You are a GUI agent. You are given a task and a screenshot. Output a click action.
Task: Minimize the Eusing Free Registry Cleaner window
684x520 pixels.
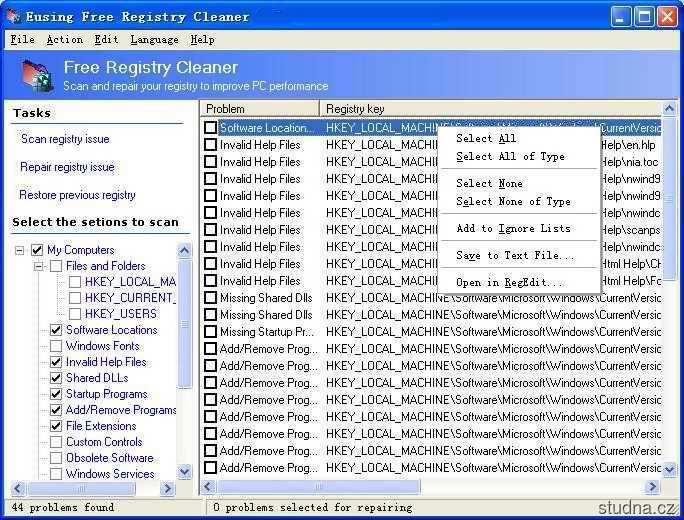pyautogui.click(x=621, y=17)
